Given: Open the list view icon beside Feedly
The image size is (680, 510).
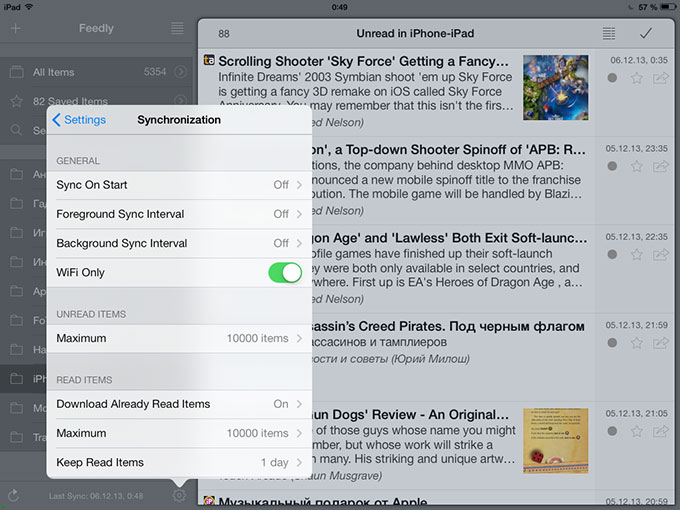Looking at the screenshot, I should [177, 28].
